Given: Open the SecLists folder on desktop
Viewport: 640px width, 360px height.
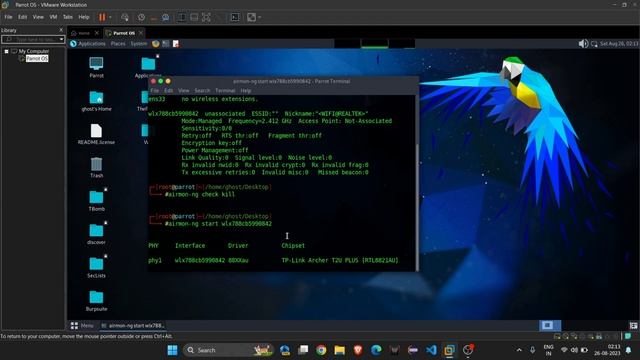Looking at the screenshot, I should click(96, 268).
